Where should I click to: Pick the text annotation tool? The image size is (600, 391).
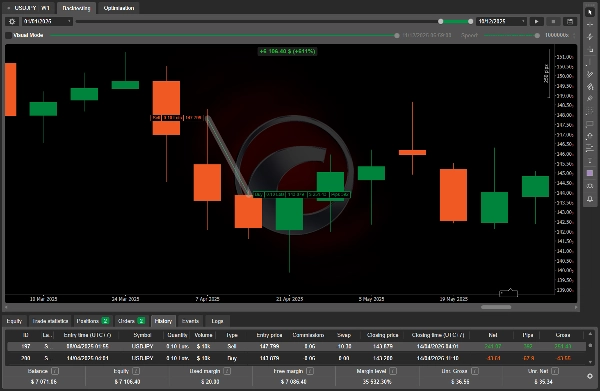(x=590, y=161)
